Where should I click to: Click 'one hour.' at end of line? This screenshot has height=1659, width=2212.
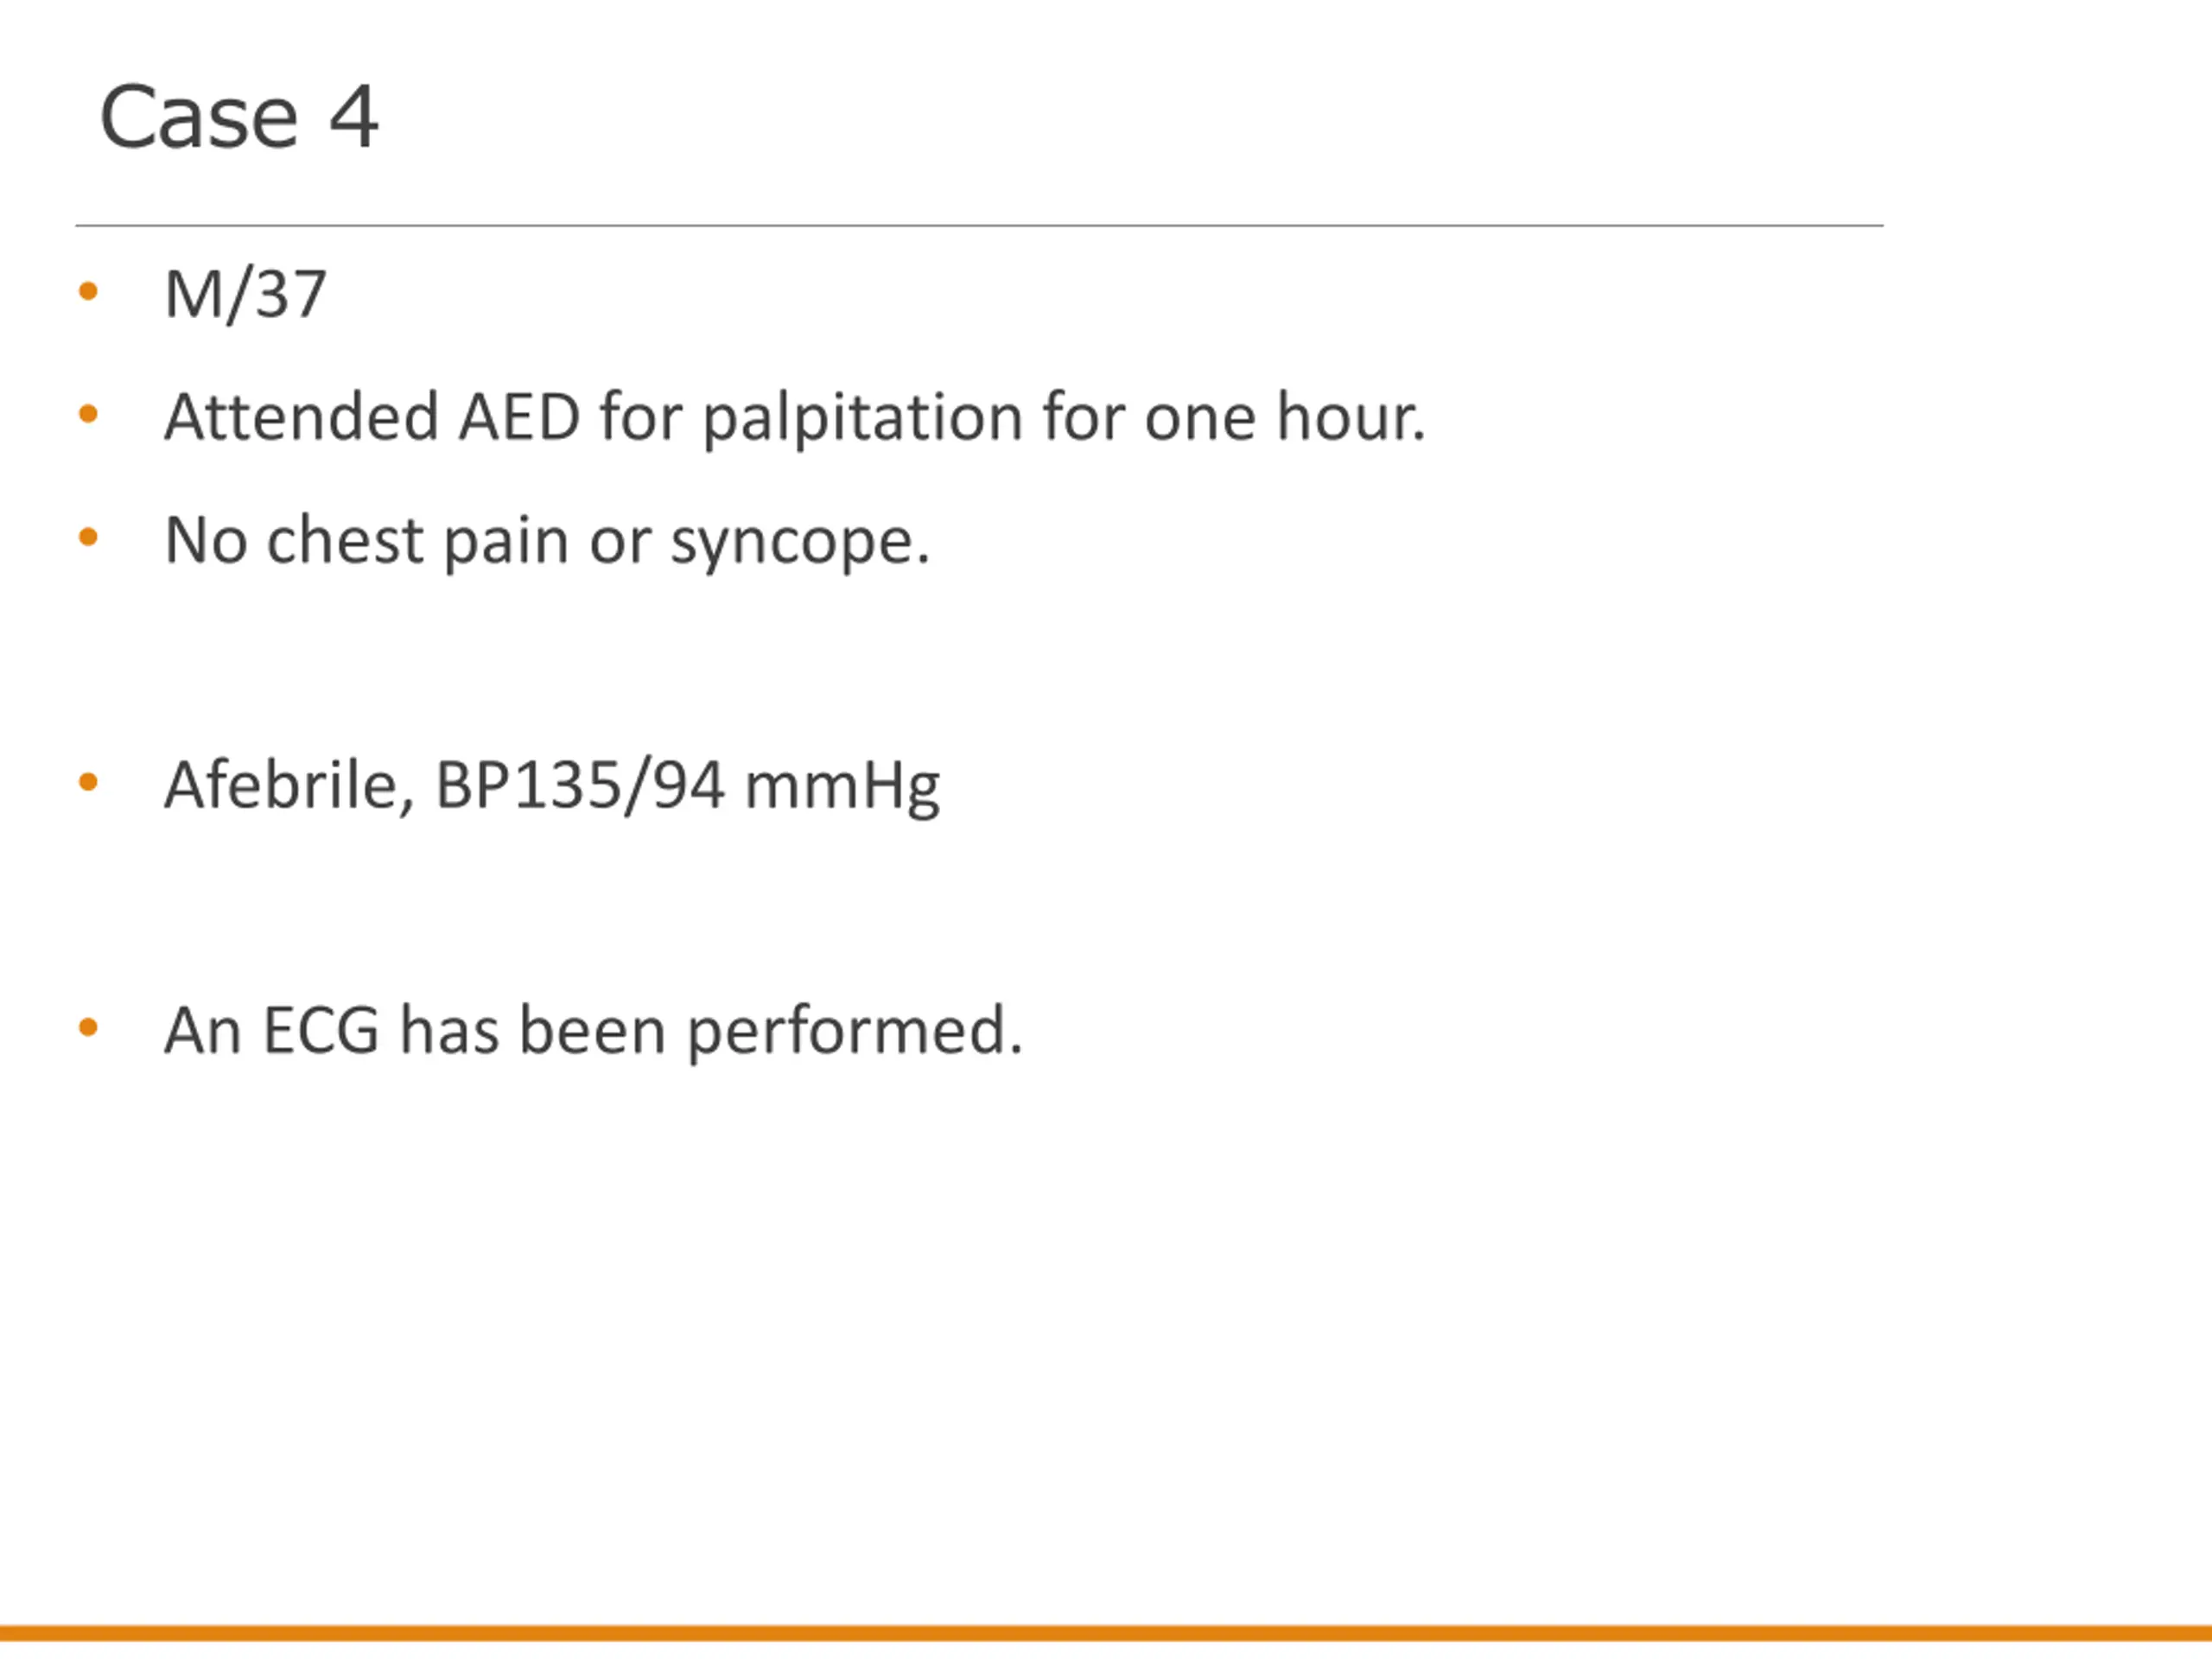pos(1285,416)
